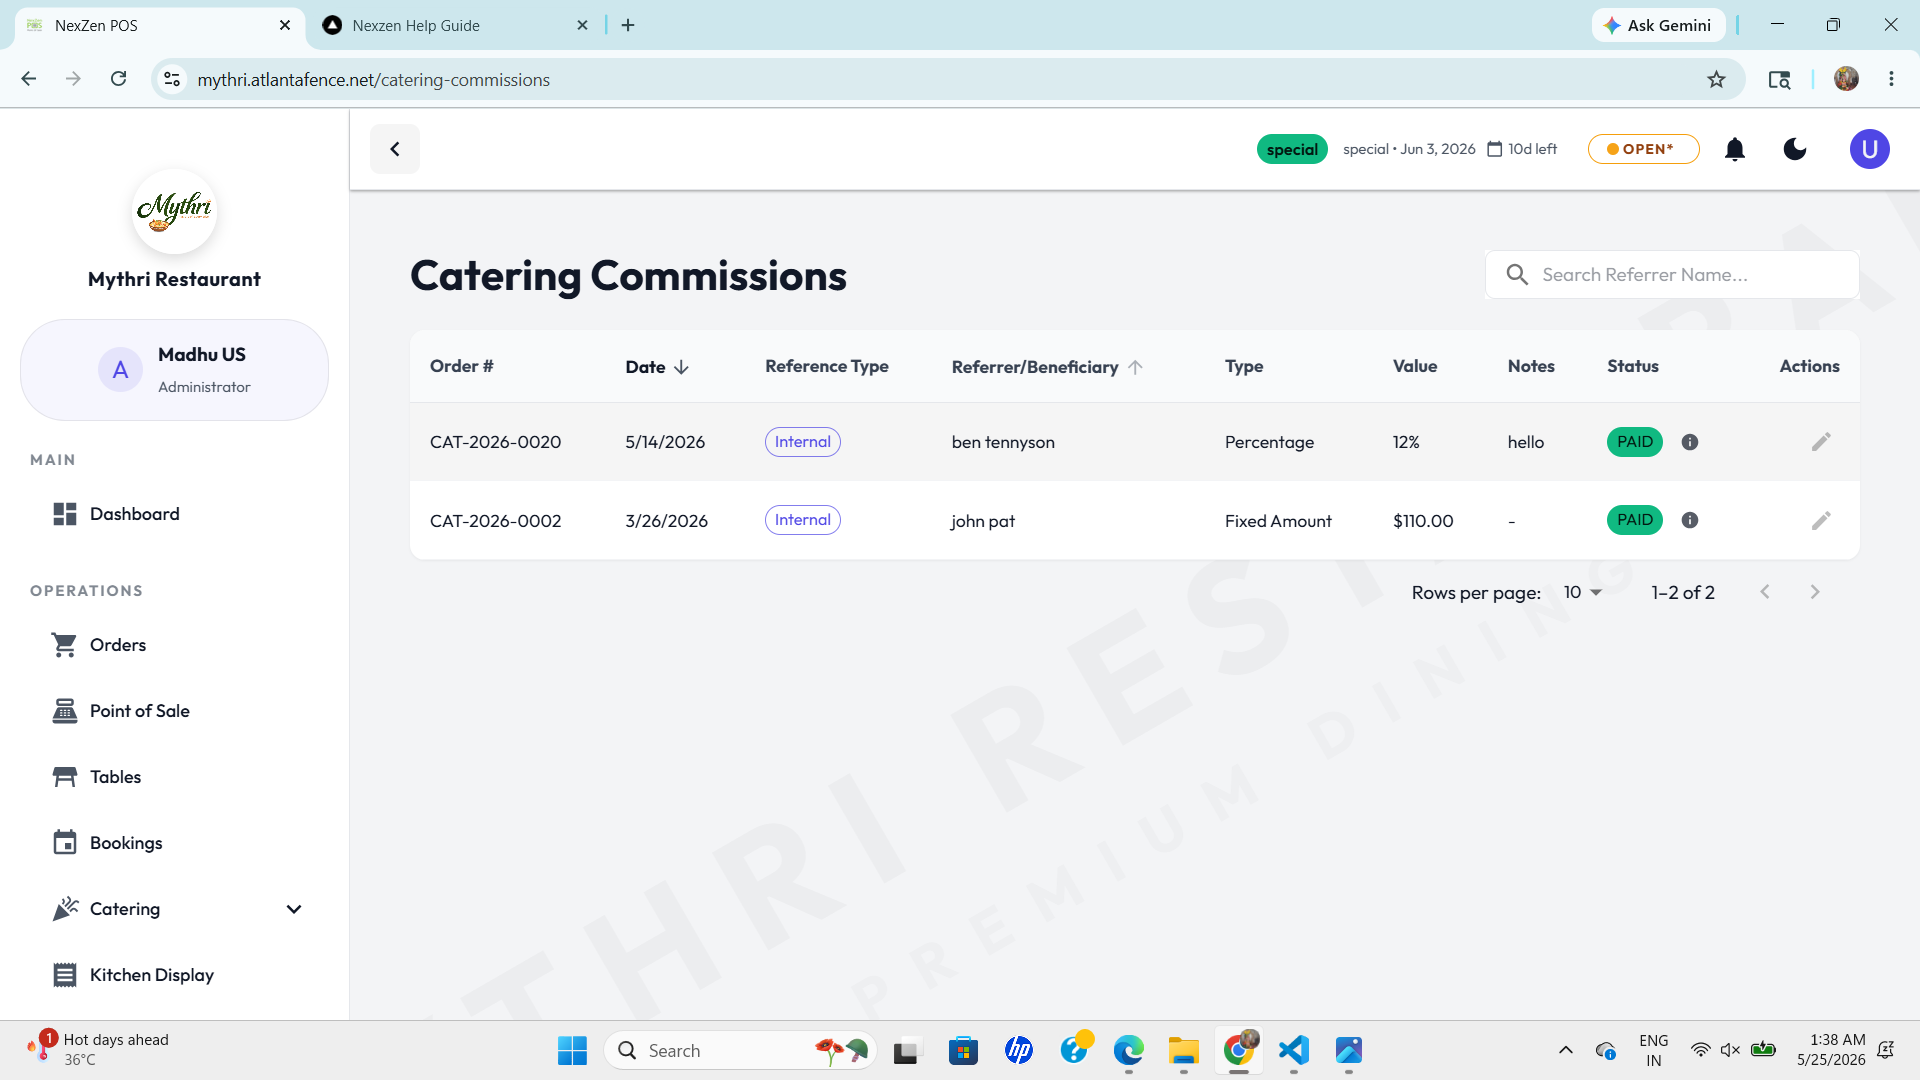
Task: Click the Mythri Restaurant logo
Action: [174, 211]
